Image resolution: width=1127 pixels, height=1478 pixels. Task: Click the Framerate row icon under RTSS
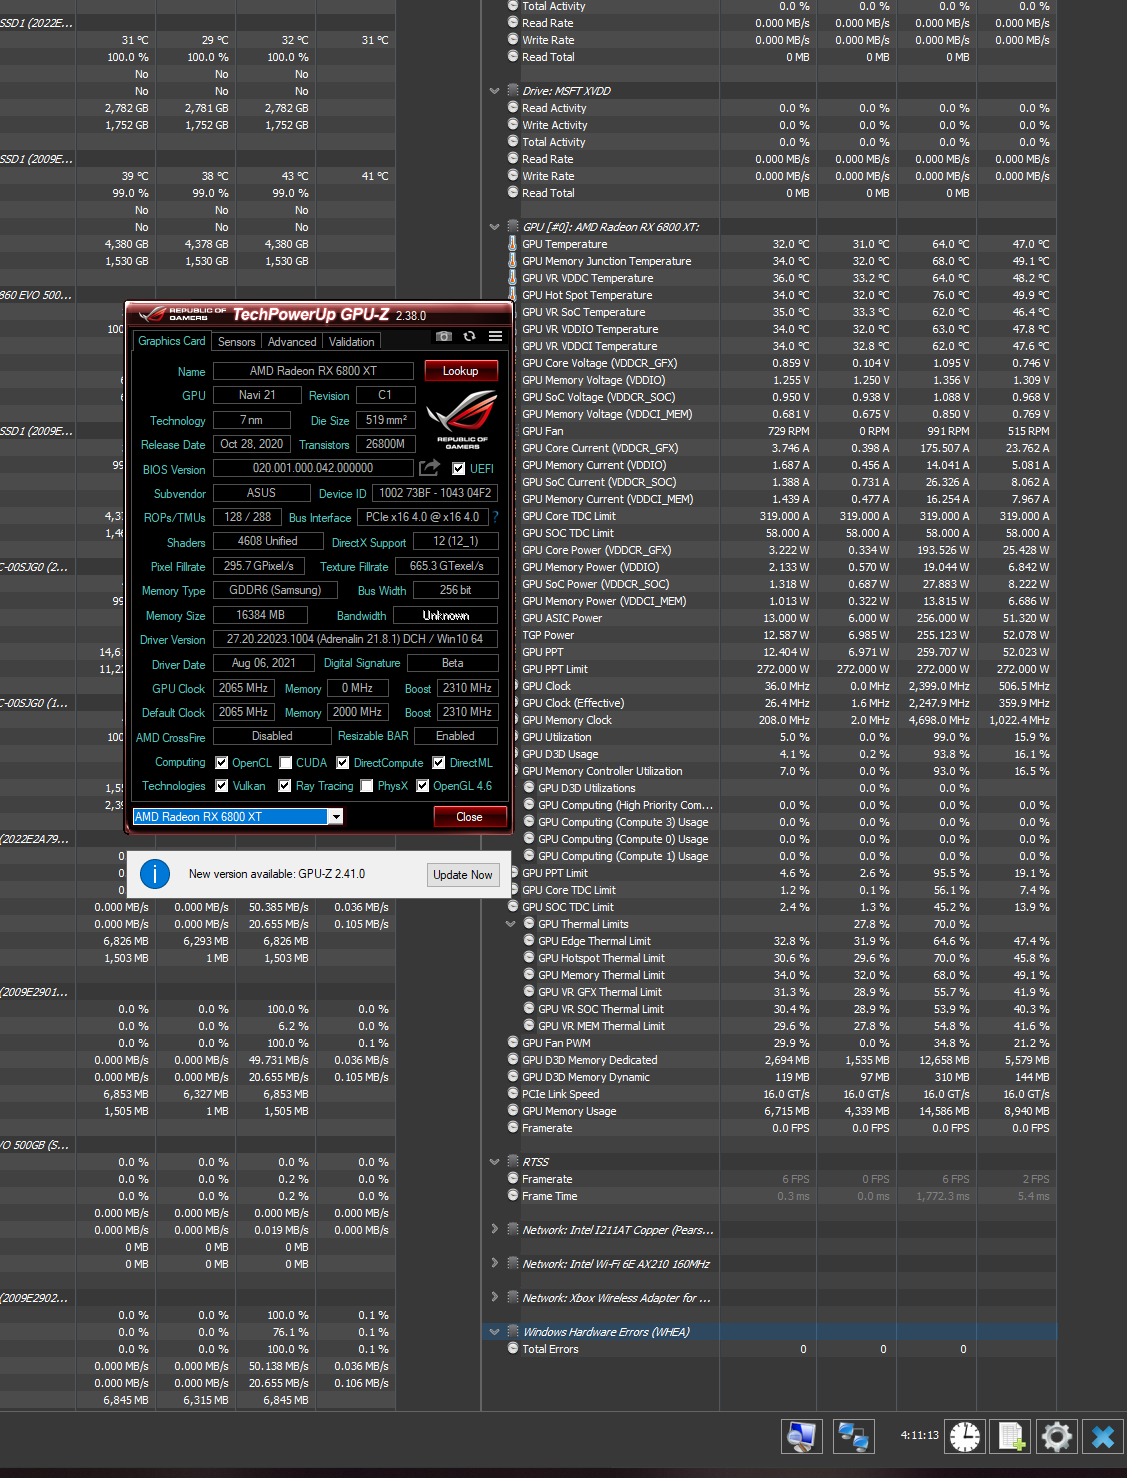tap(512, 1179)
